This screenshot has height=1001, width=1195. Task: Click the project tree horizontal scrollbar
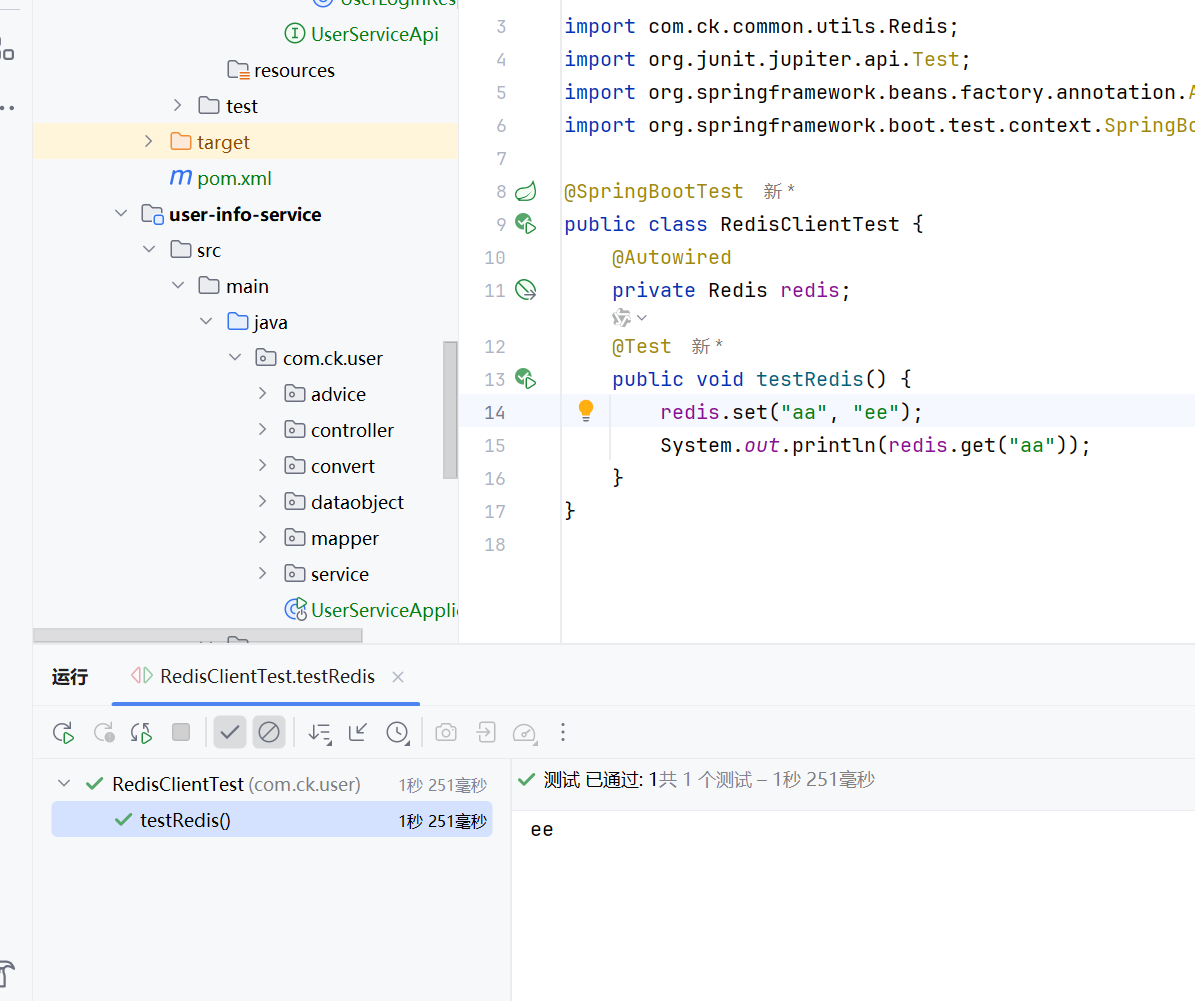pos(198,636)
